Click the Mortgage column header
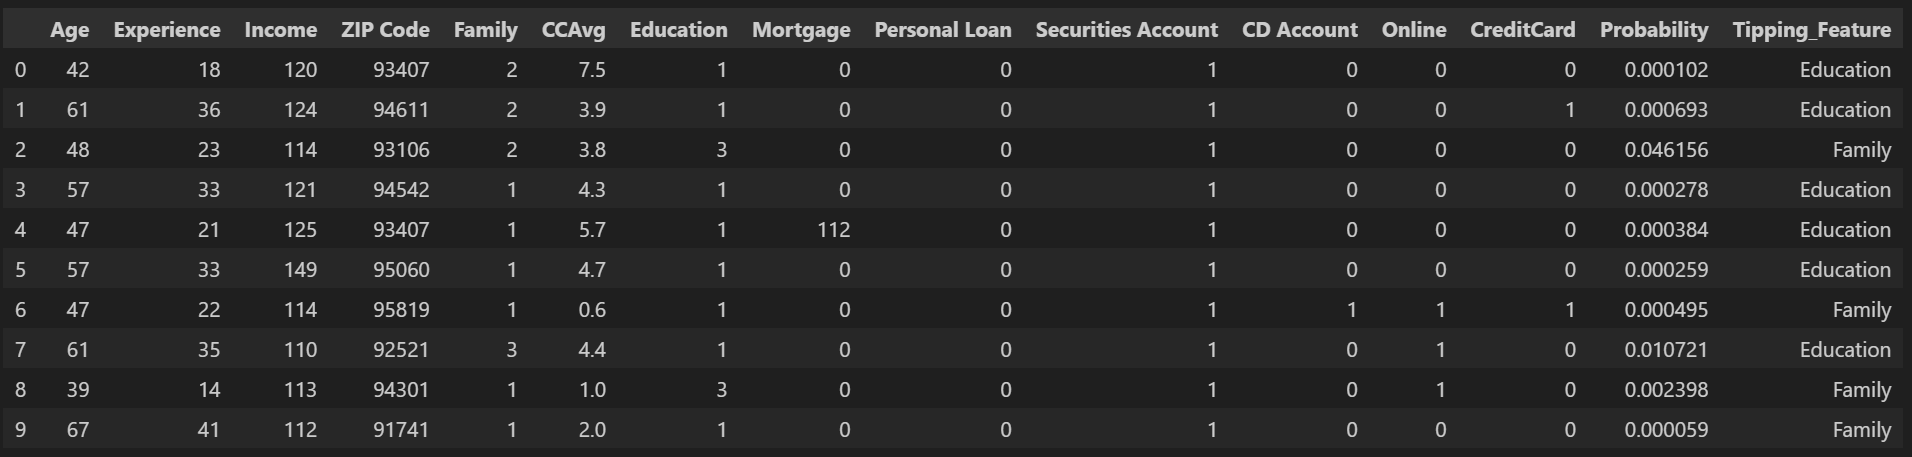This screenshot has width=1912, height=457. [801, 30]
